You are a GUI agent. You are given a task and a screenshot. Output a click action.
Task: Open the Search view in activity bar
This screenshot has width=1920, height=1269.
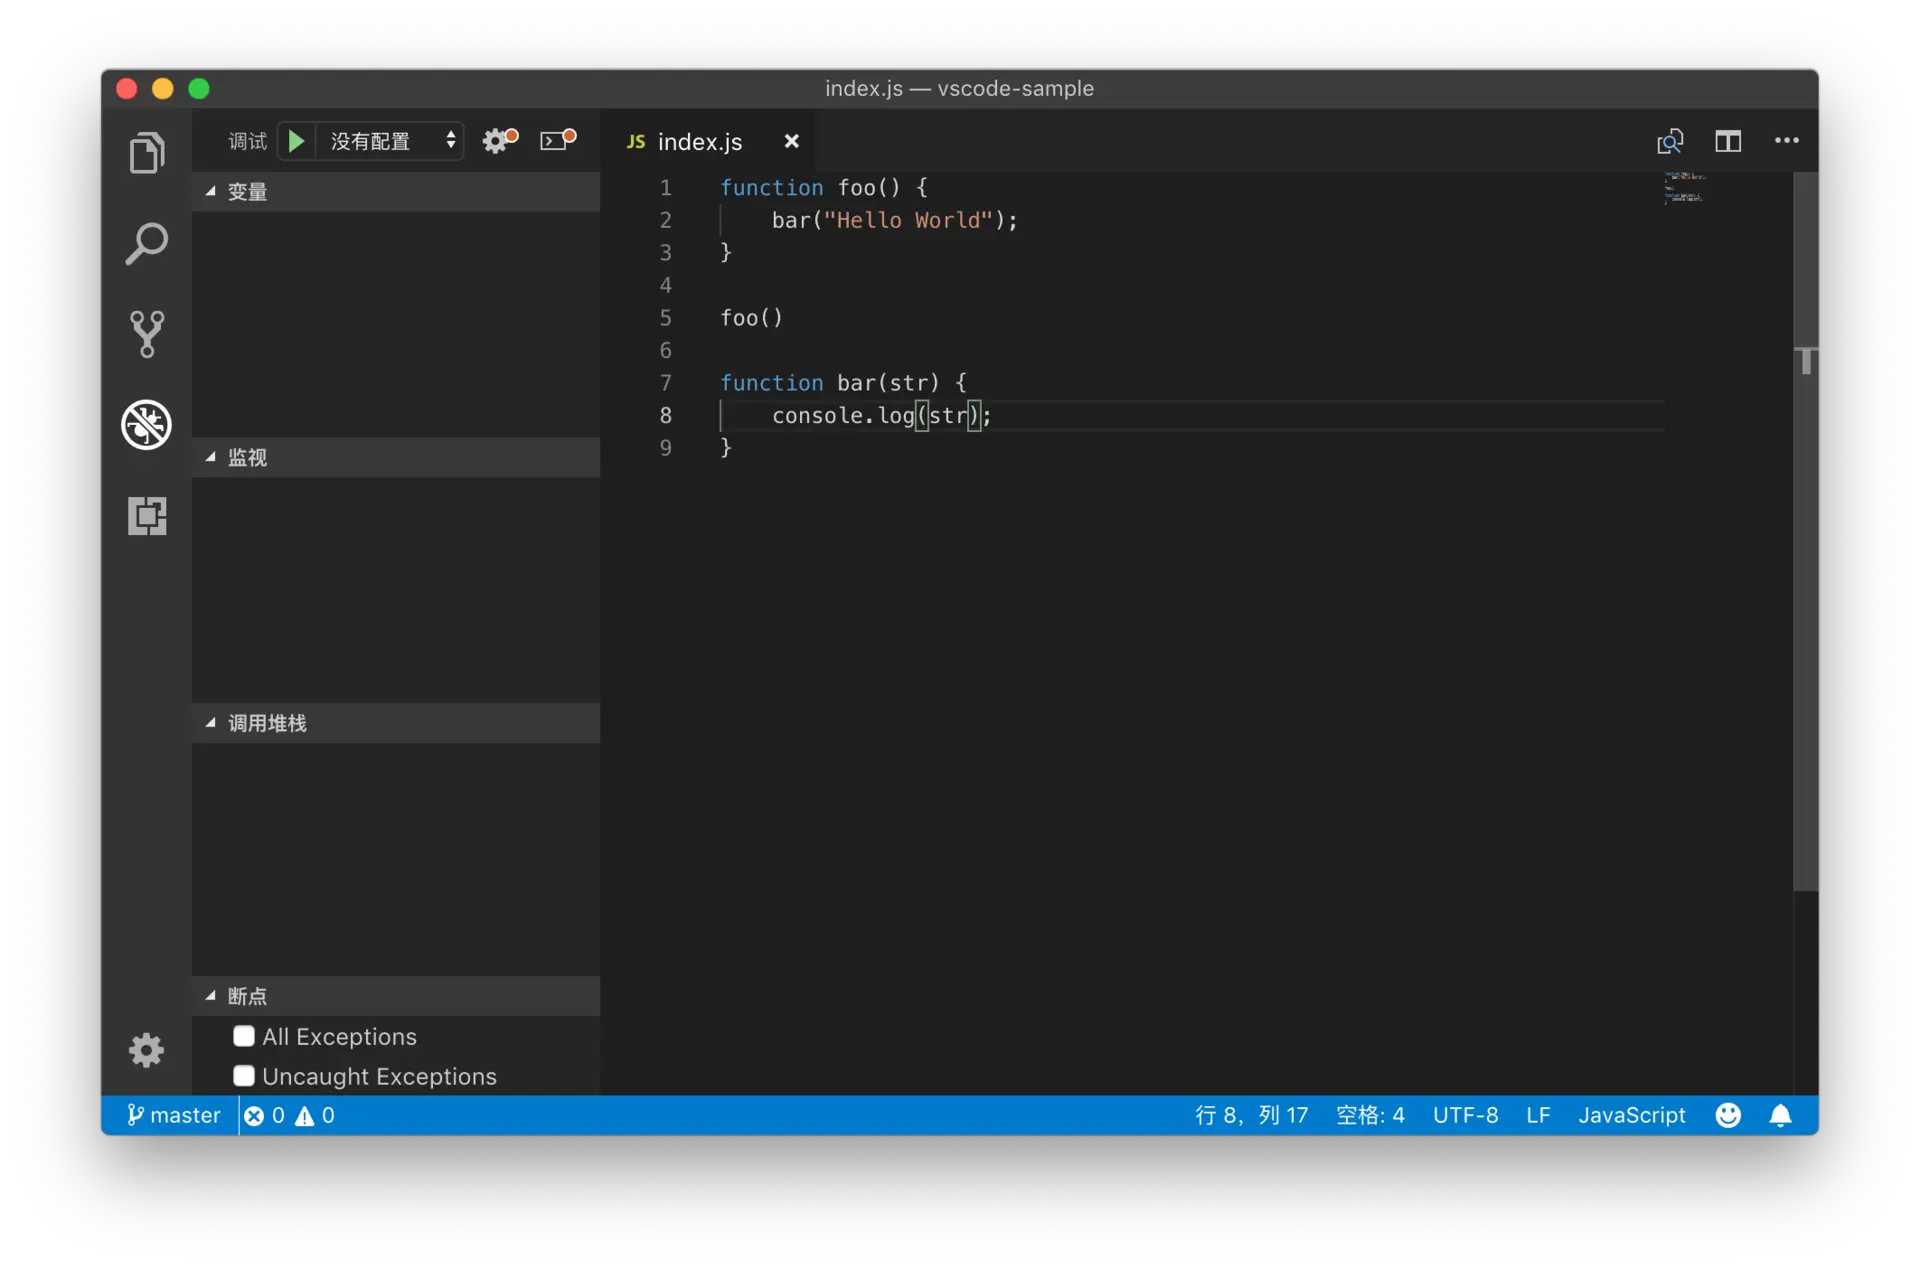[147, 244]
